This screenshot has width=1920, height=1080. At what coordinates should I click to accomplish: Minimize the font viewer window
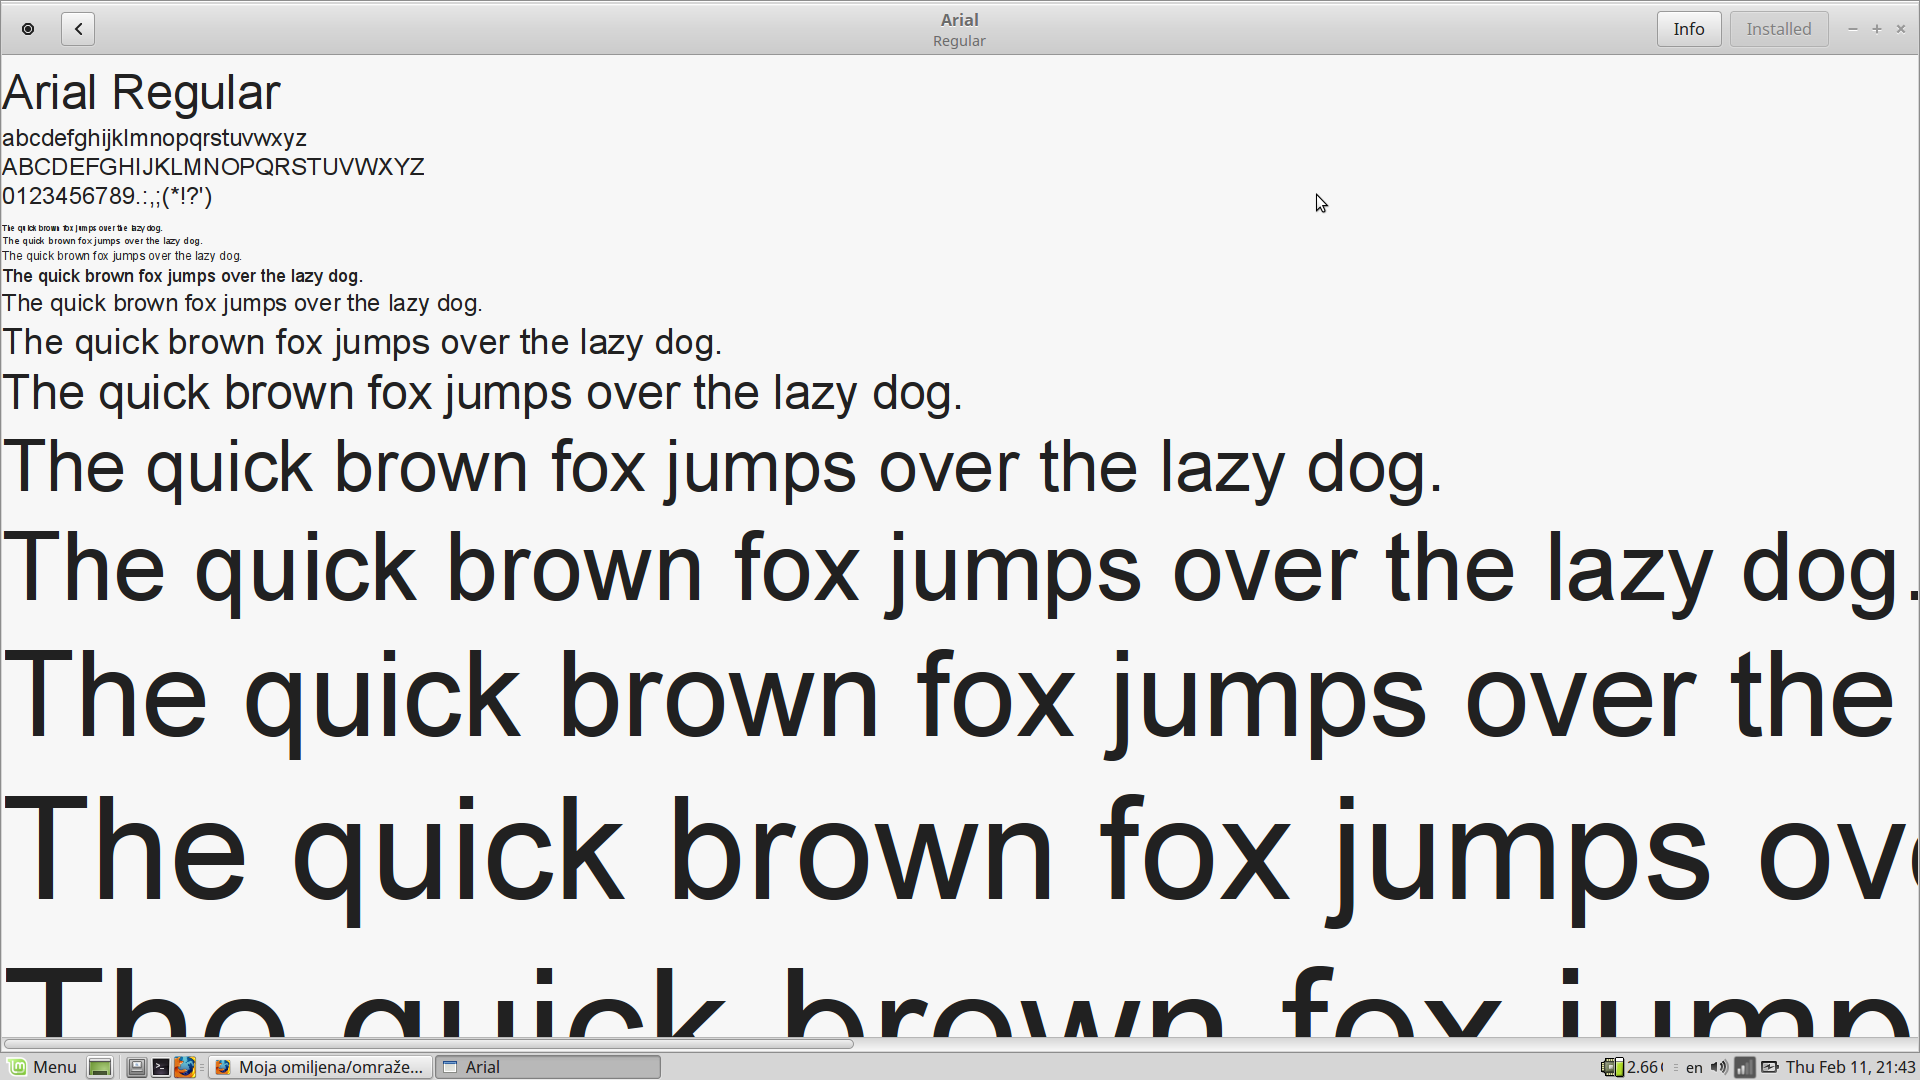click(x=1853, y=29)
